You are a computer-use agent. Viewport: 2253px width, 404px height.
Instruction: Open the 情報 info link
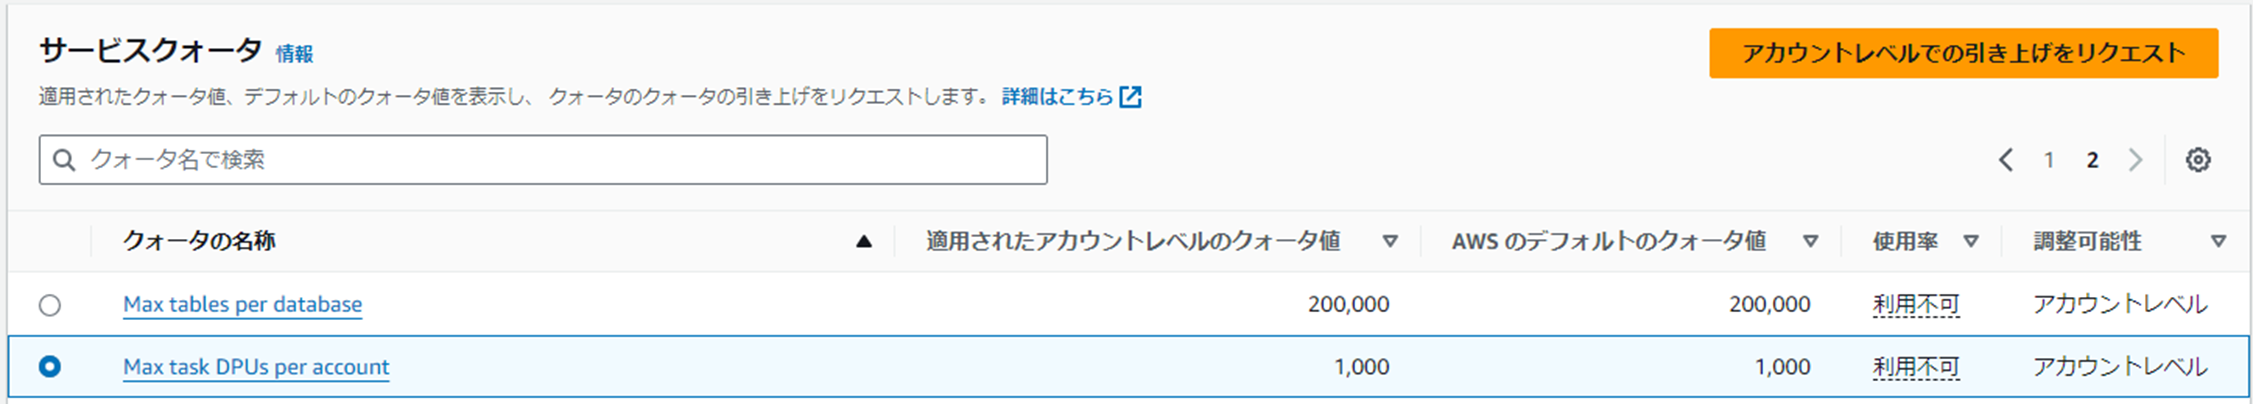pos(294,54)
